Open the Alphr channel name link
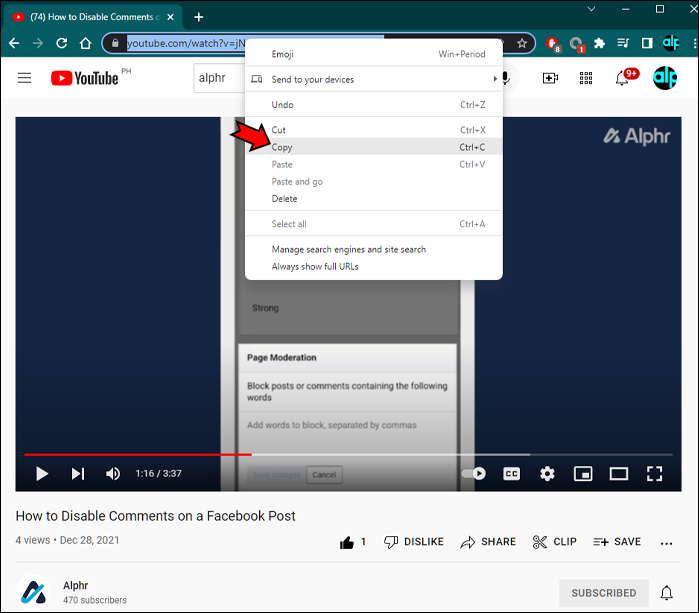Screen dimensions: 699x613 point(75,585)
